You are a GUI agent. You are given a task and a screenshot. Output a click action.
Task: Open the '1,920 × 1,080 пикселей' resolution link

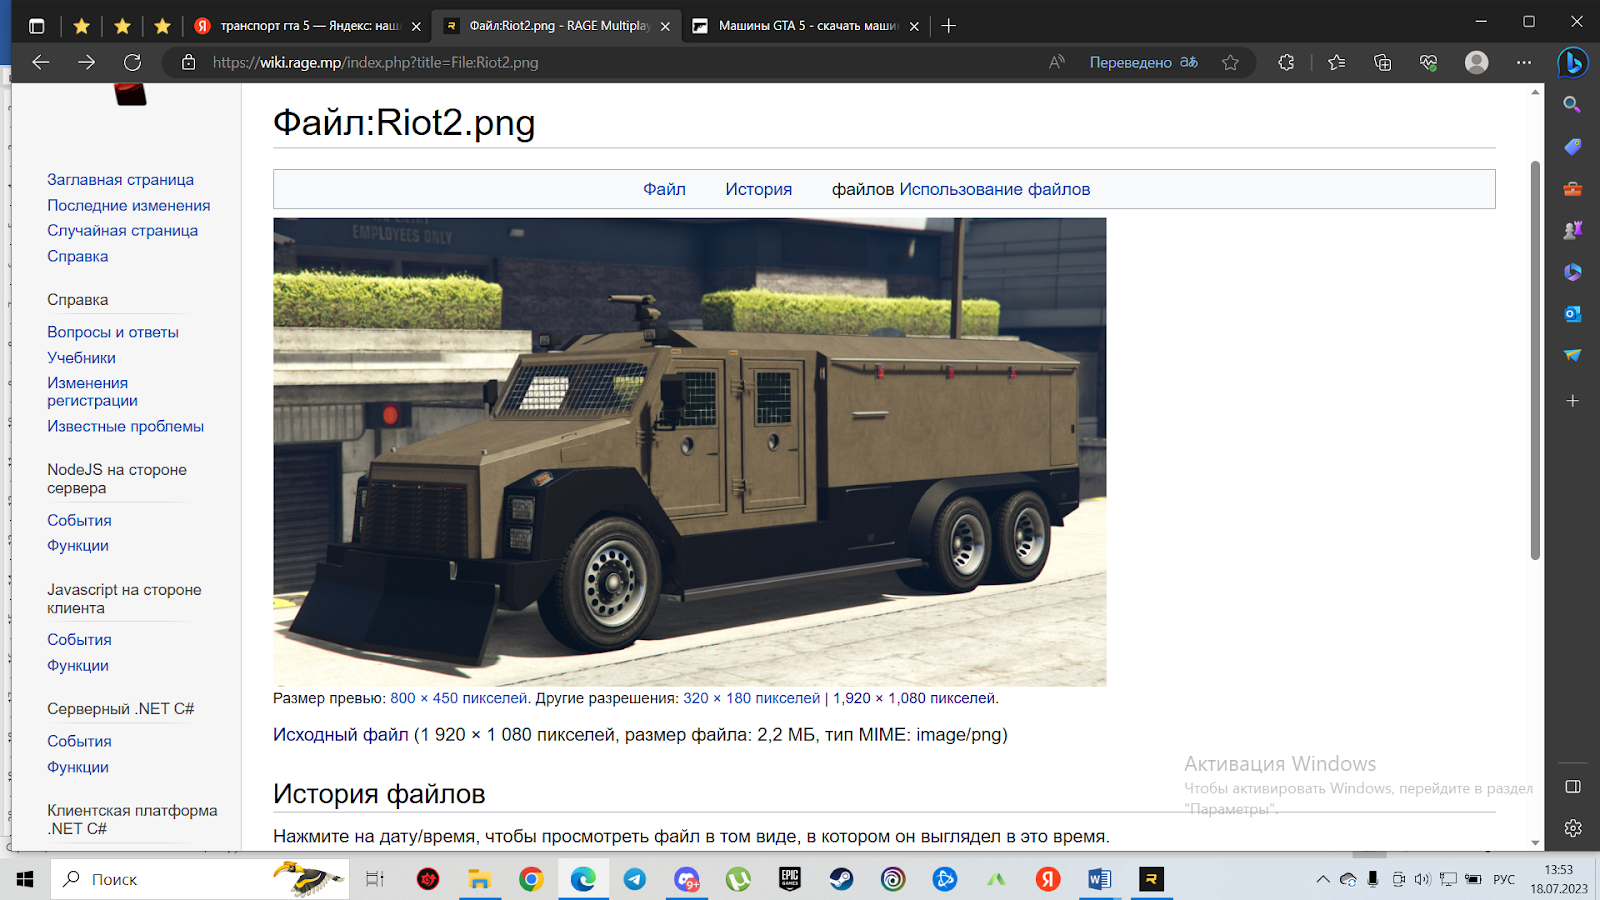(914, 698)
